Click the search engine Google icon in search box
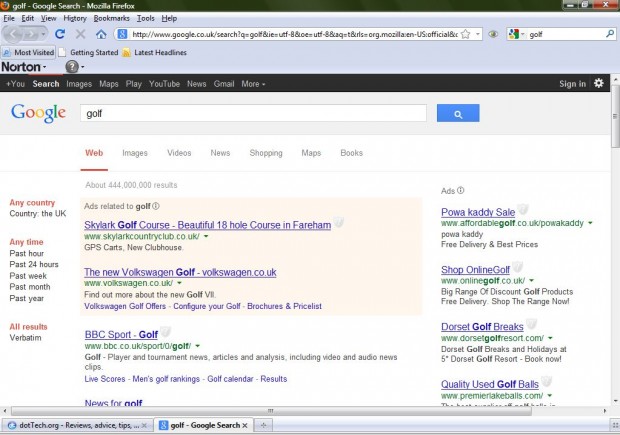Viewport: 620px width, 435px height. coord(514,34)
